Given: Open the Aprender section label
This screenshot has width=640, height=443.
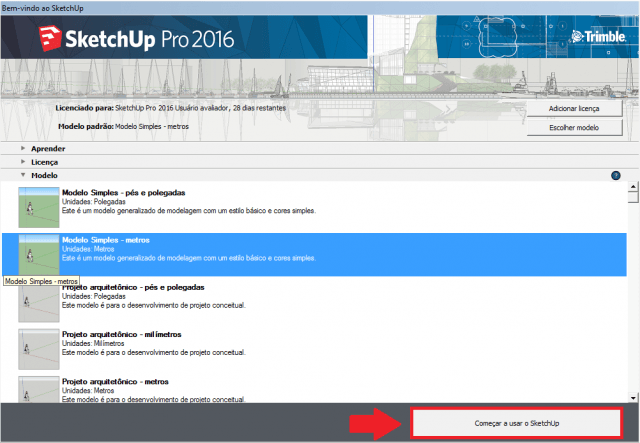Looking at the screenshot, I should click(x=48, y=149).
